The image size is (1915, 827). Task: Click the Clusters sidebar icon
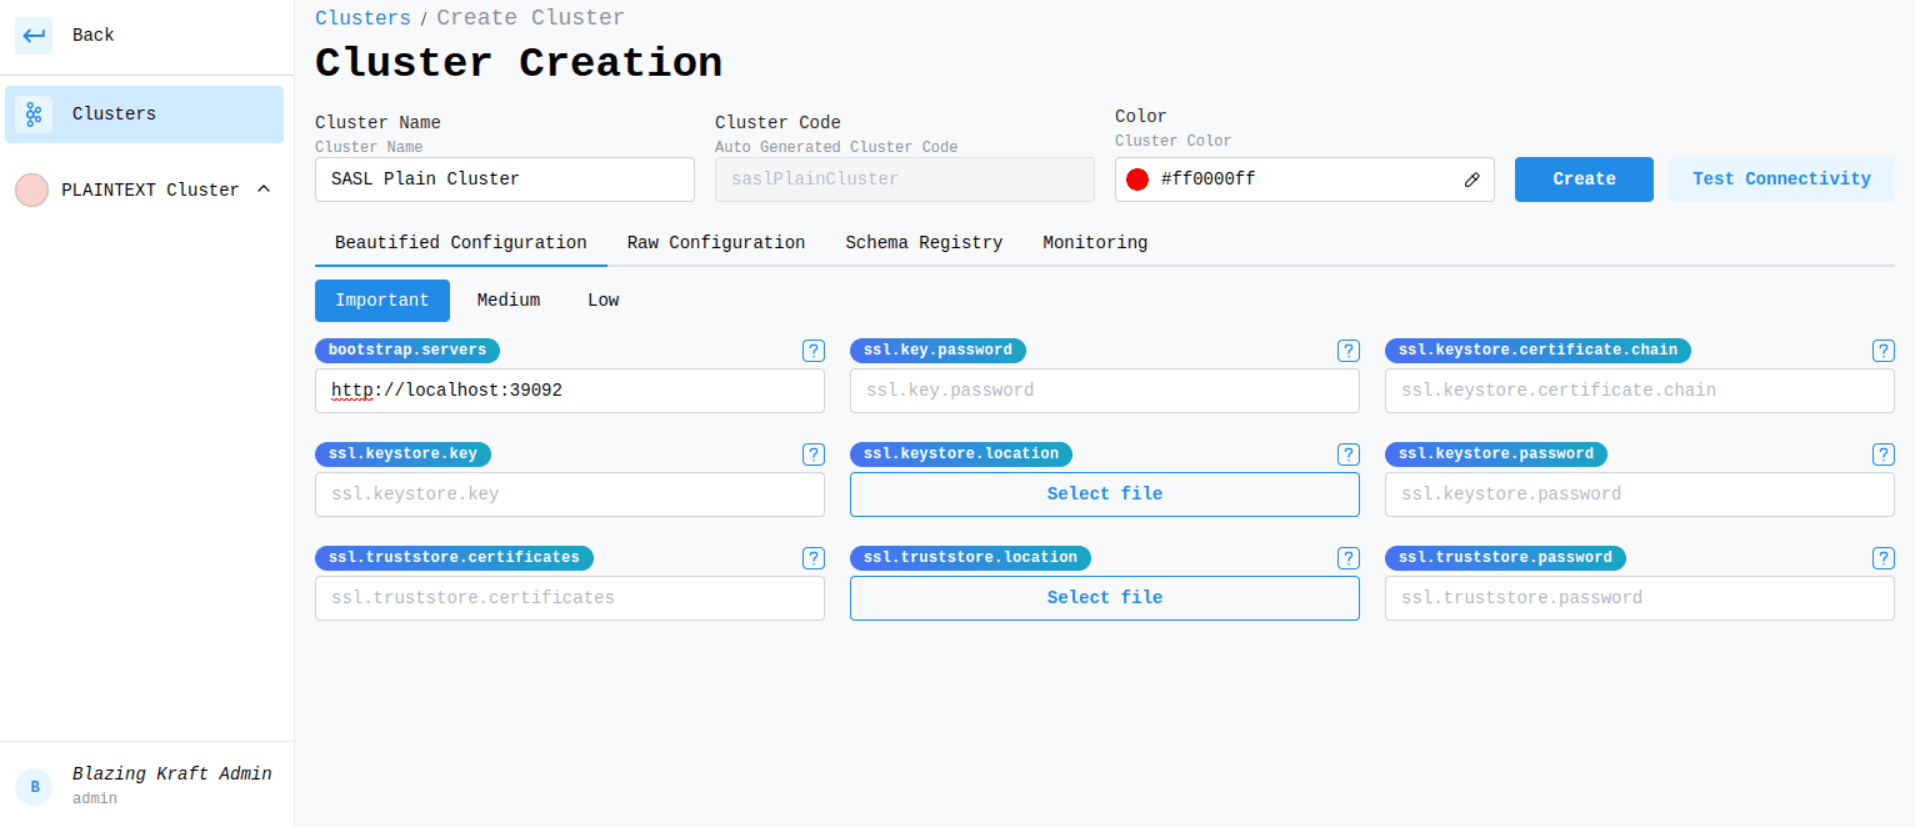[34, 114]
